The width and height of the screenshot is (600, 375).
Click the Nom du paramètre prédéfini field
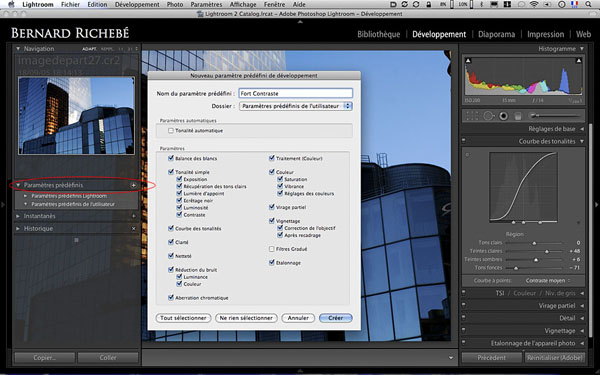[295, 93]
